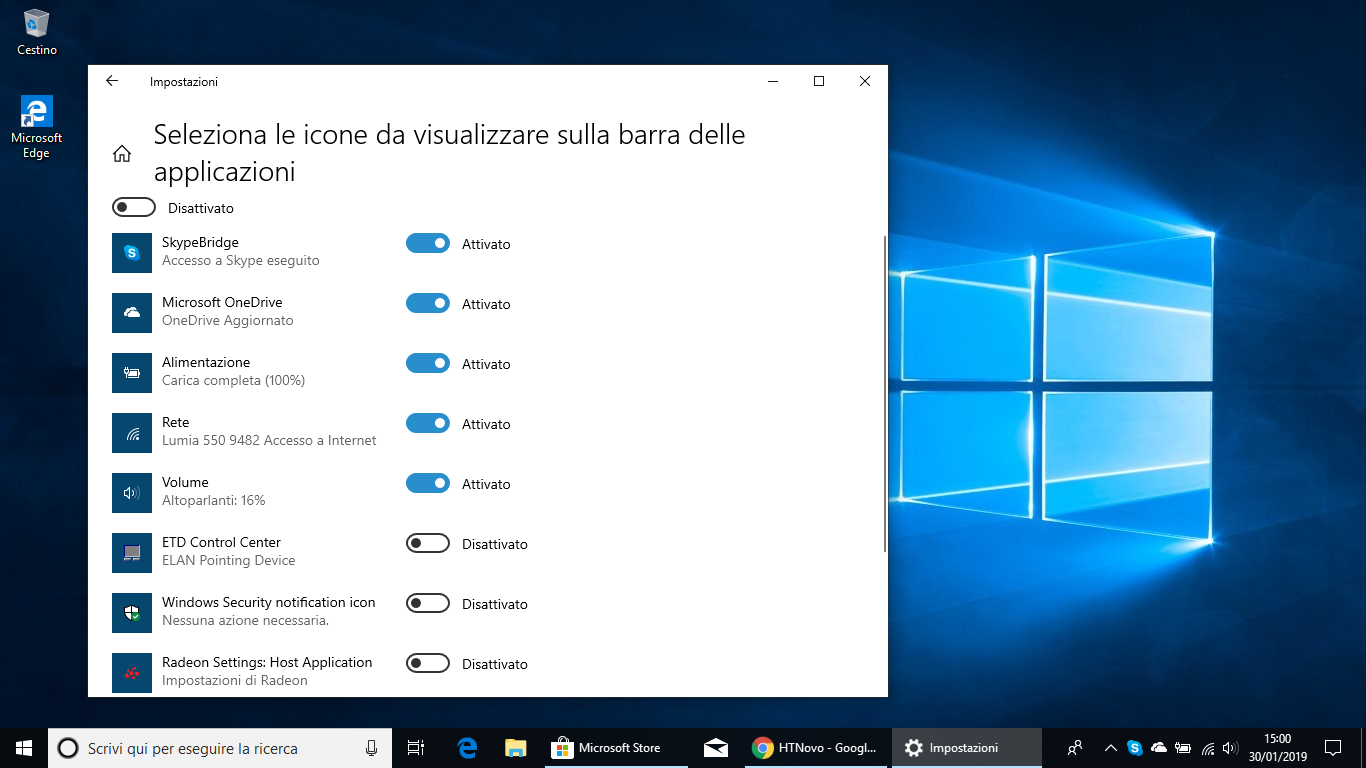Go back with the arrow in Impostazioni
Screen dimensions: 1366x768
click(x=112, y=82)
